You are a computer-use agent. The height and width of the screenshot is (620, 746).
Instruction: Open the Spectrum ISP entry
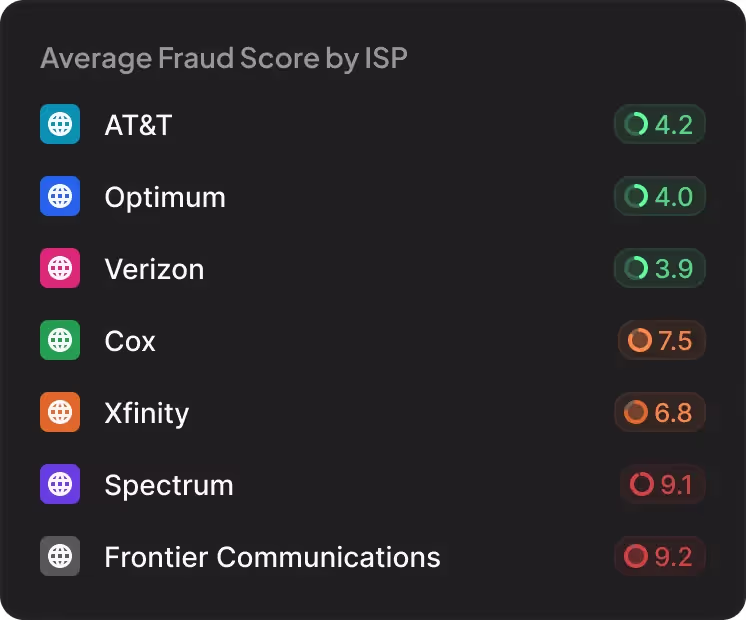click(169, 485)
